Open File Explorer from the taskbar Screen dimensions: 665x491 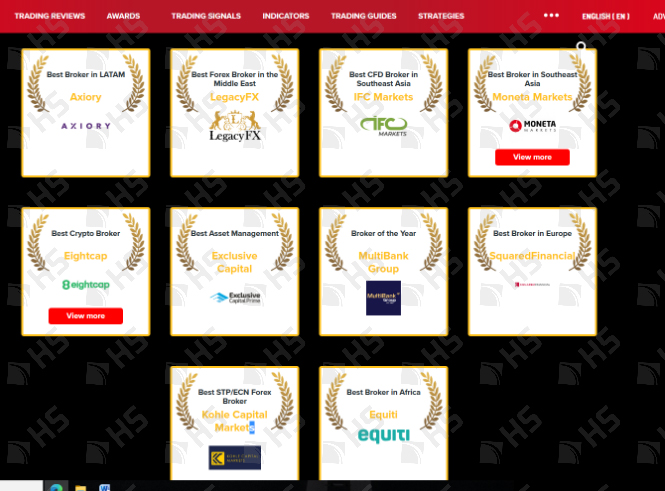81,488
